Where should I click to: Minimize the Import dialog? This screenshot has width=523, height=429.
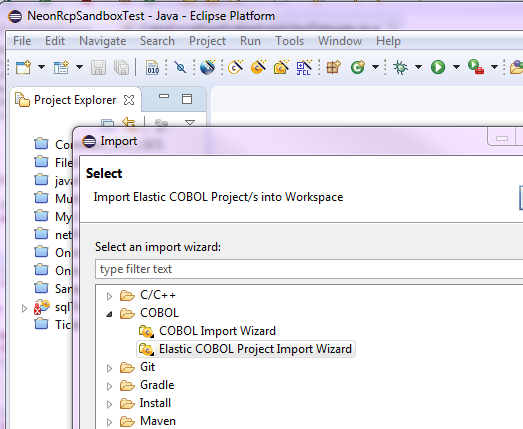[502, 137]
